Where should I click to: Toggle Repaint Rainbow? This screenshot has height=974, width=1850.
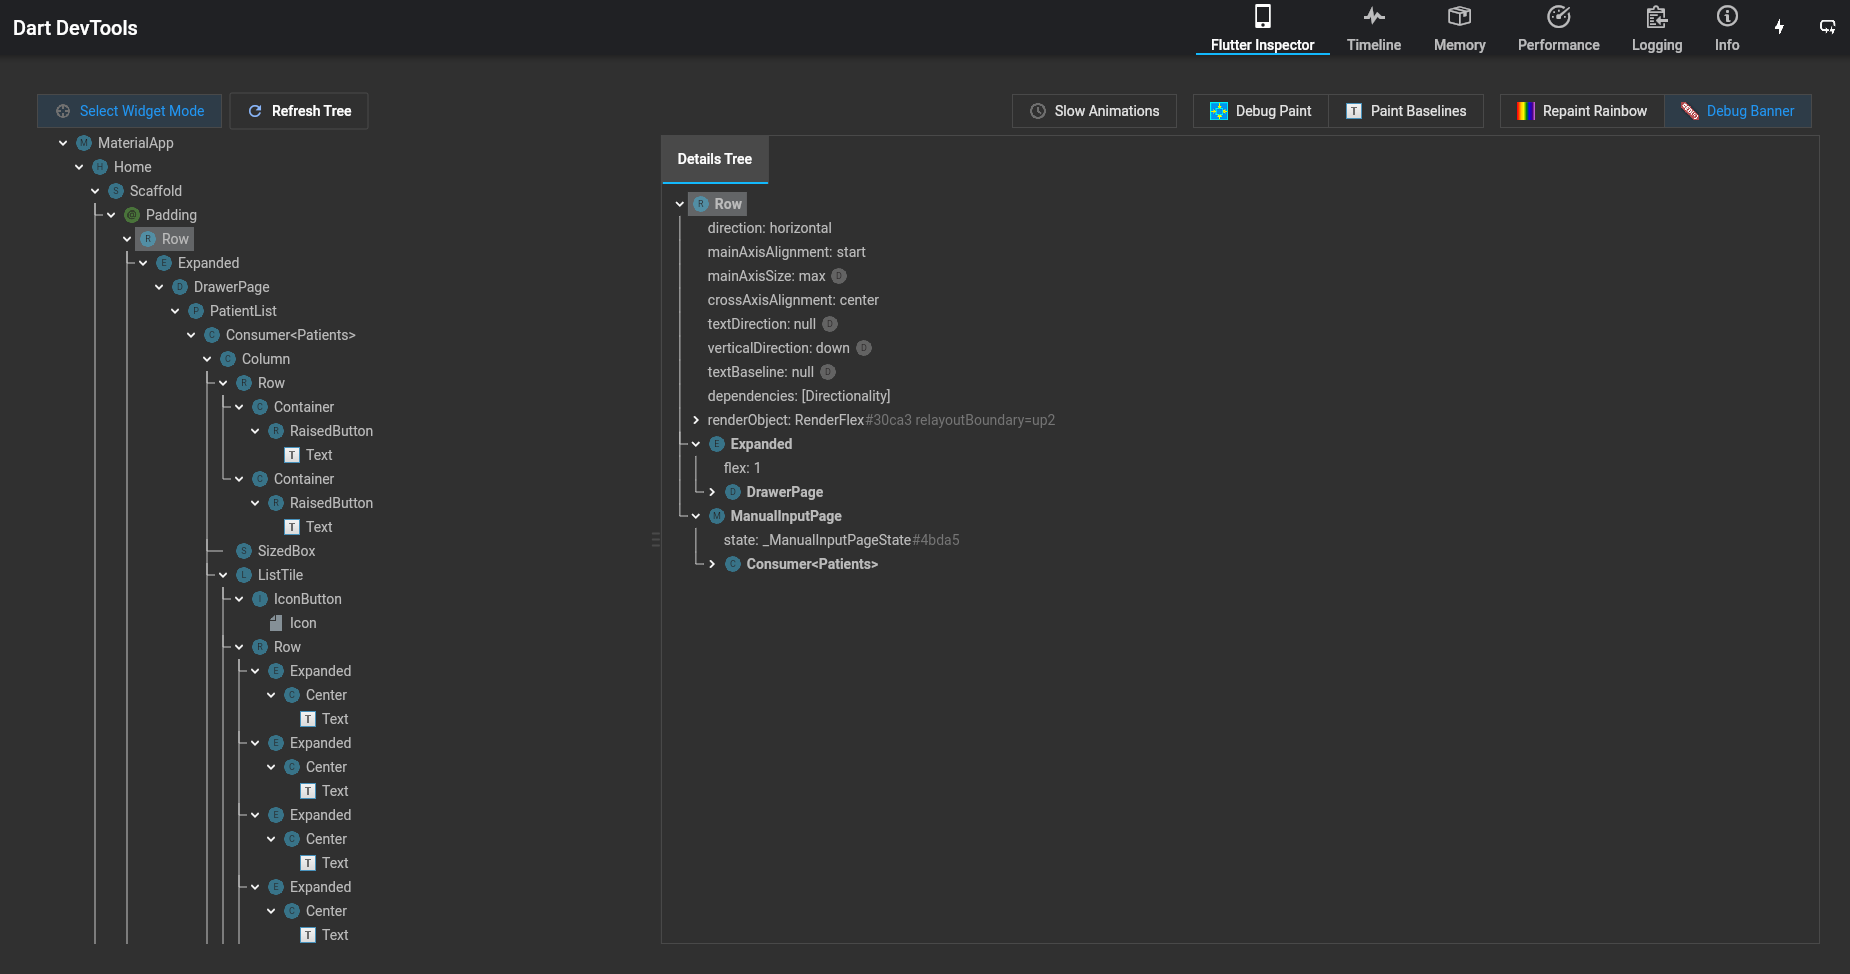1581,111
